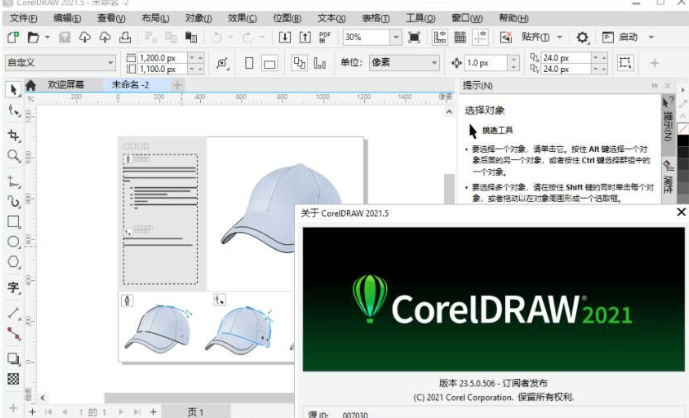The image size is (689, 418).
Task: Set page to portrait orientation
Action: [249, 63]
